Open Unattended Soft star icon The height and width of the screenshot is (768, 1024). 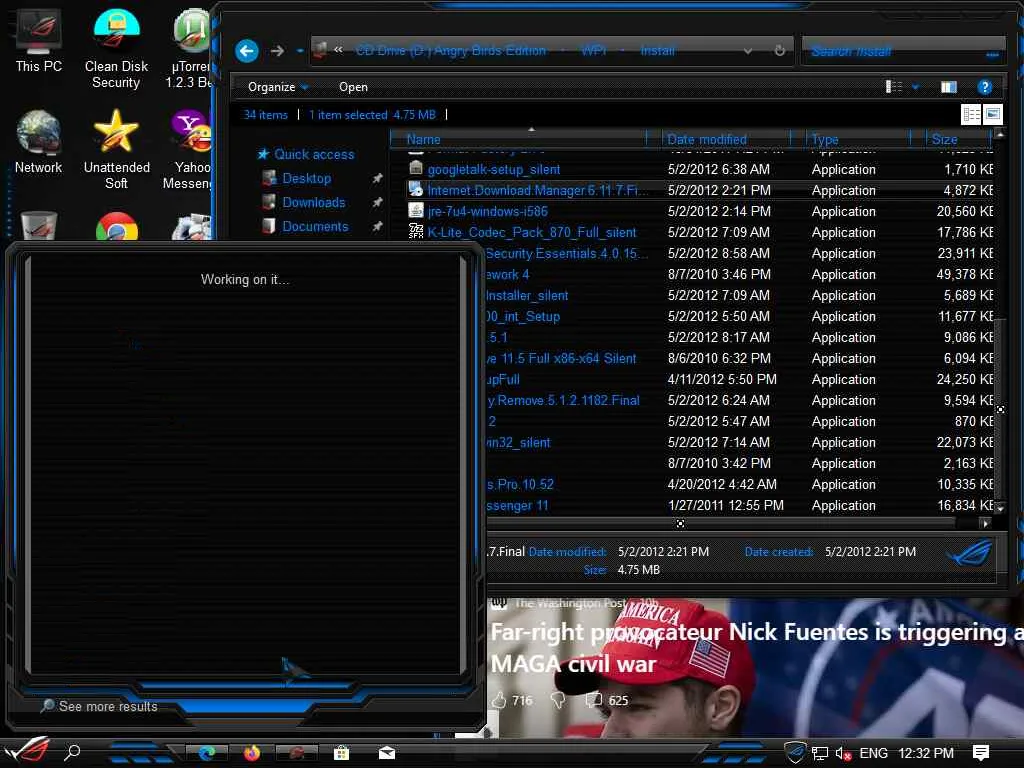tap(116, 150)
